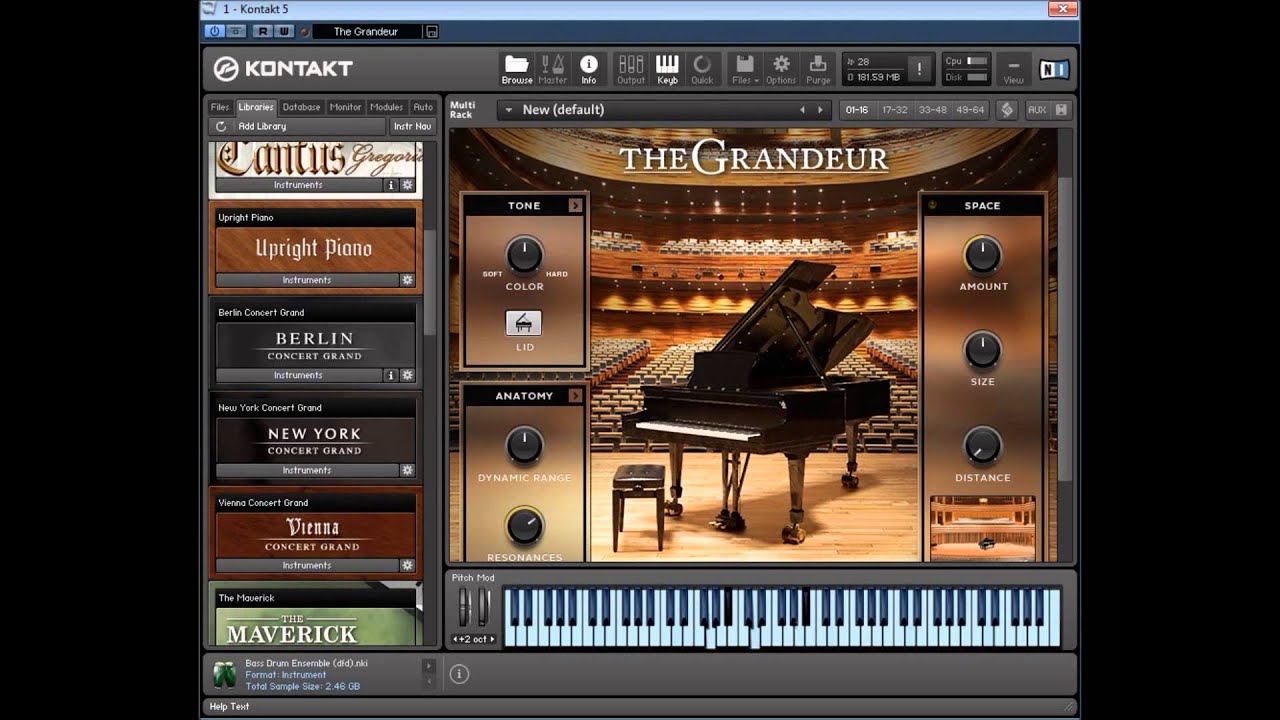Click the panic exclamation button

click(920, 69)
